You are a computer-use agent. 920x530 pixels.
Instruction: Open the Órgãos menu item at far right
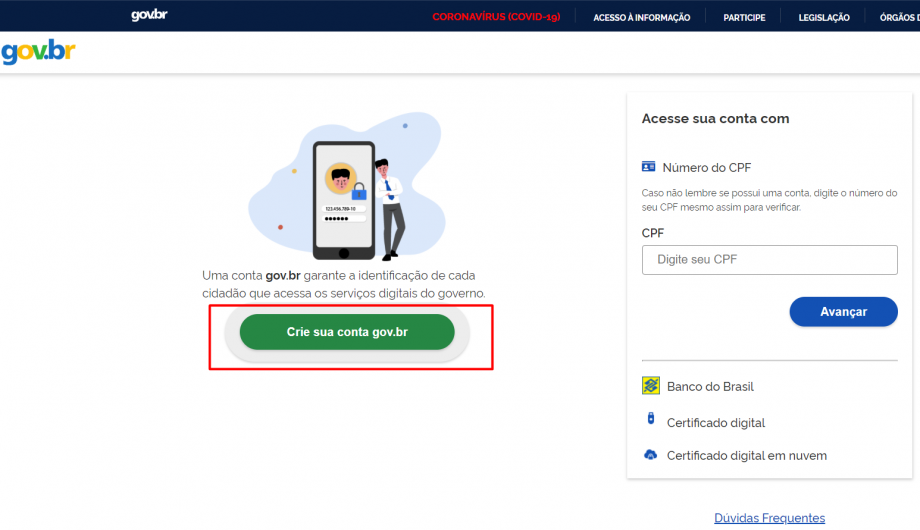[900, 17]
